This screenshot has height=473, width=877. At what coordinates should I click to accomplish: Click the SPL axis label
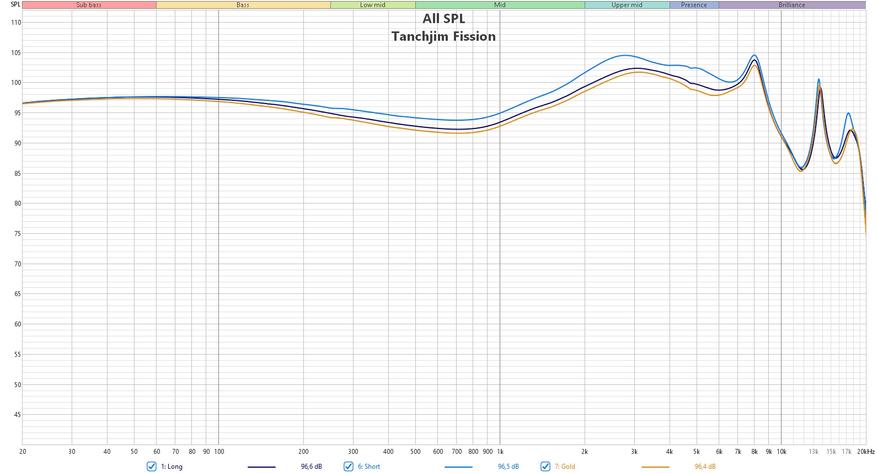pyautogui.click(x=16, y=4)
